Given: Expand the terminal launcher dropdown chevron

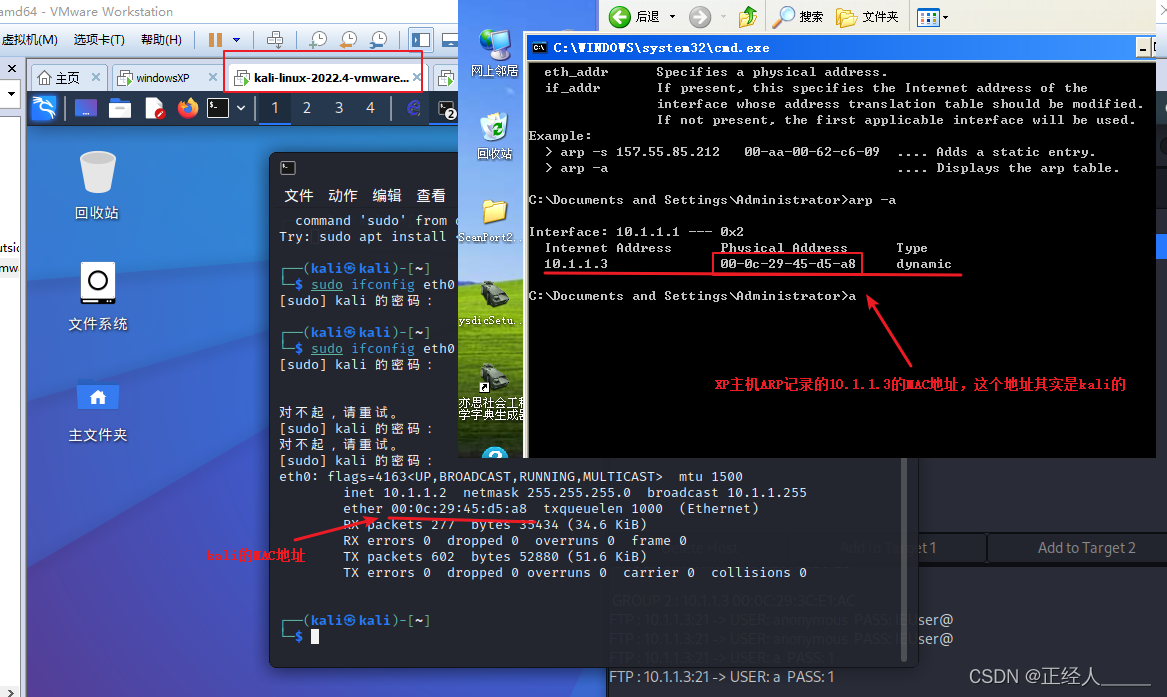Looking at the screenshot, I should [241, 109].
